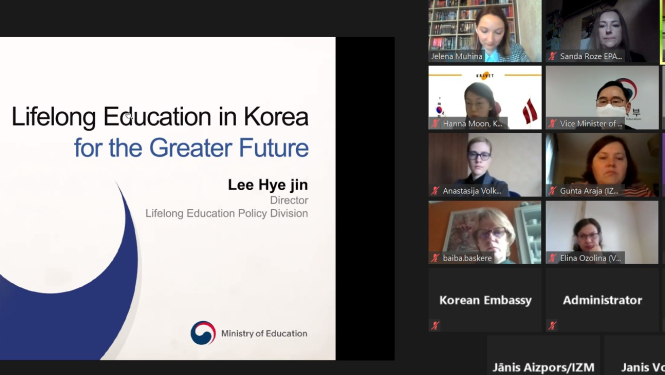Click Hanna Moon muted microphone icon
665x375 pixels.
[x=435, y=123]
